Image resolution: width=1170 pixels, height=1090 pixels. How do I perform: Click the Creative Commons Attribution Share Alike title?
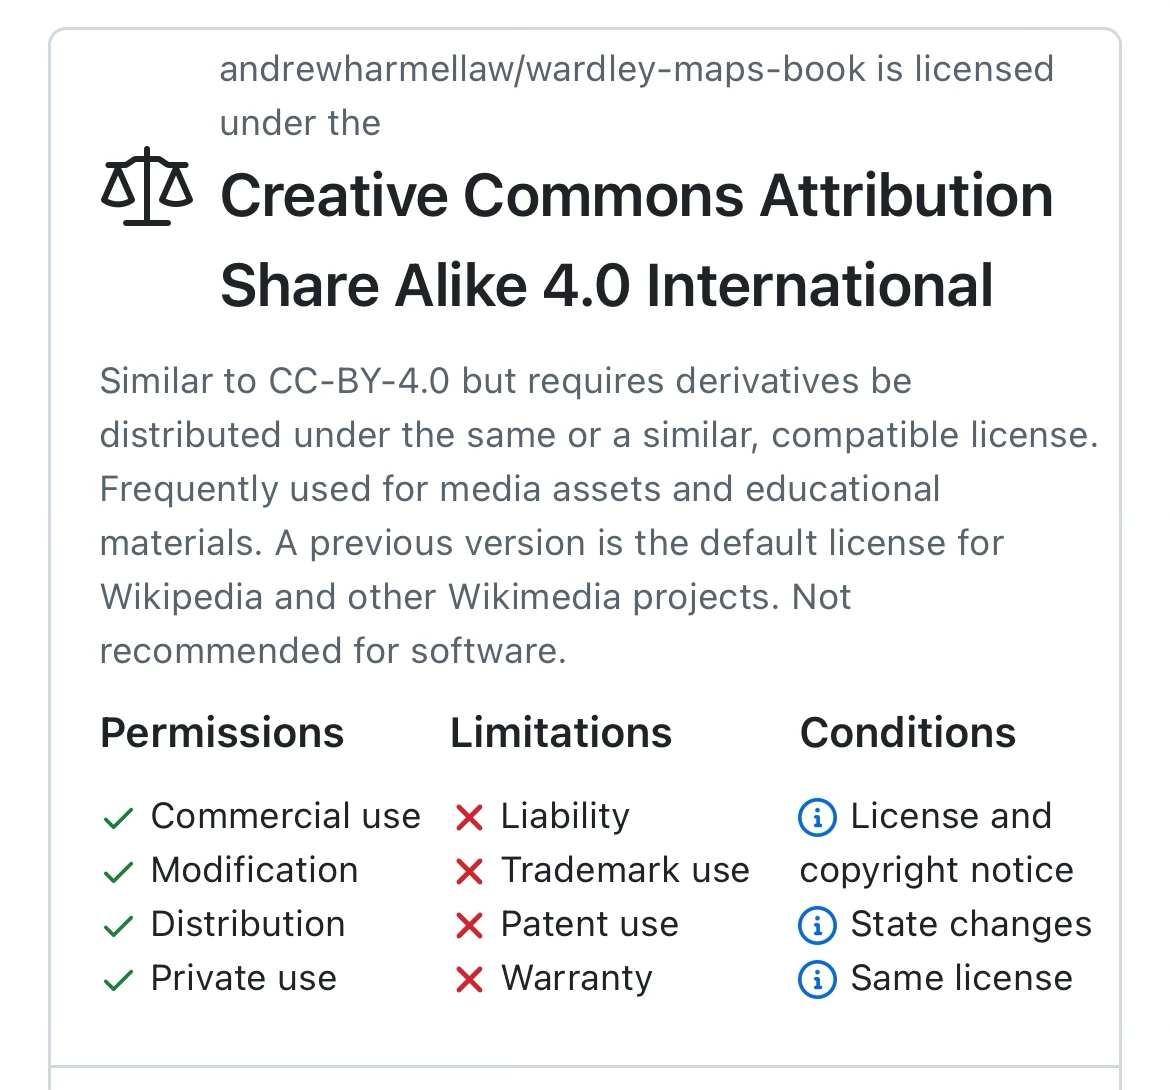click(x=636, y=240)
